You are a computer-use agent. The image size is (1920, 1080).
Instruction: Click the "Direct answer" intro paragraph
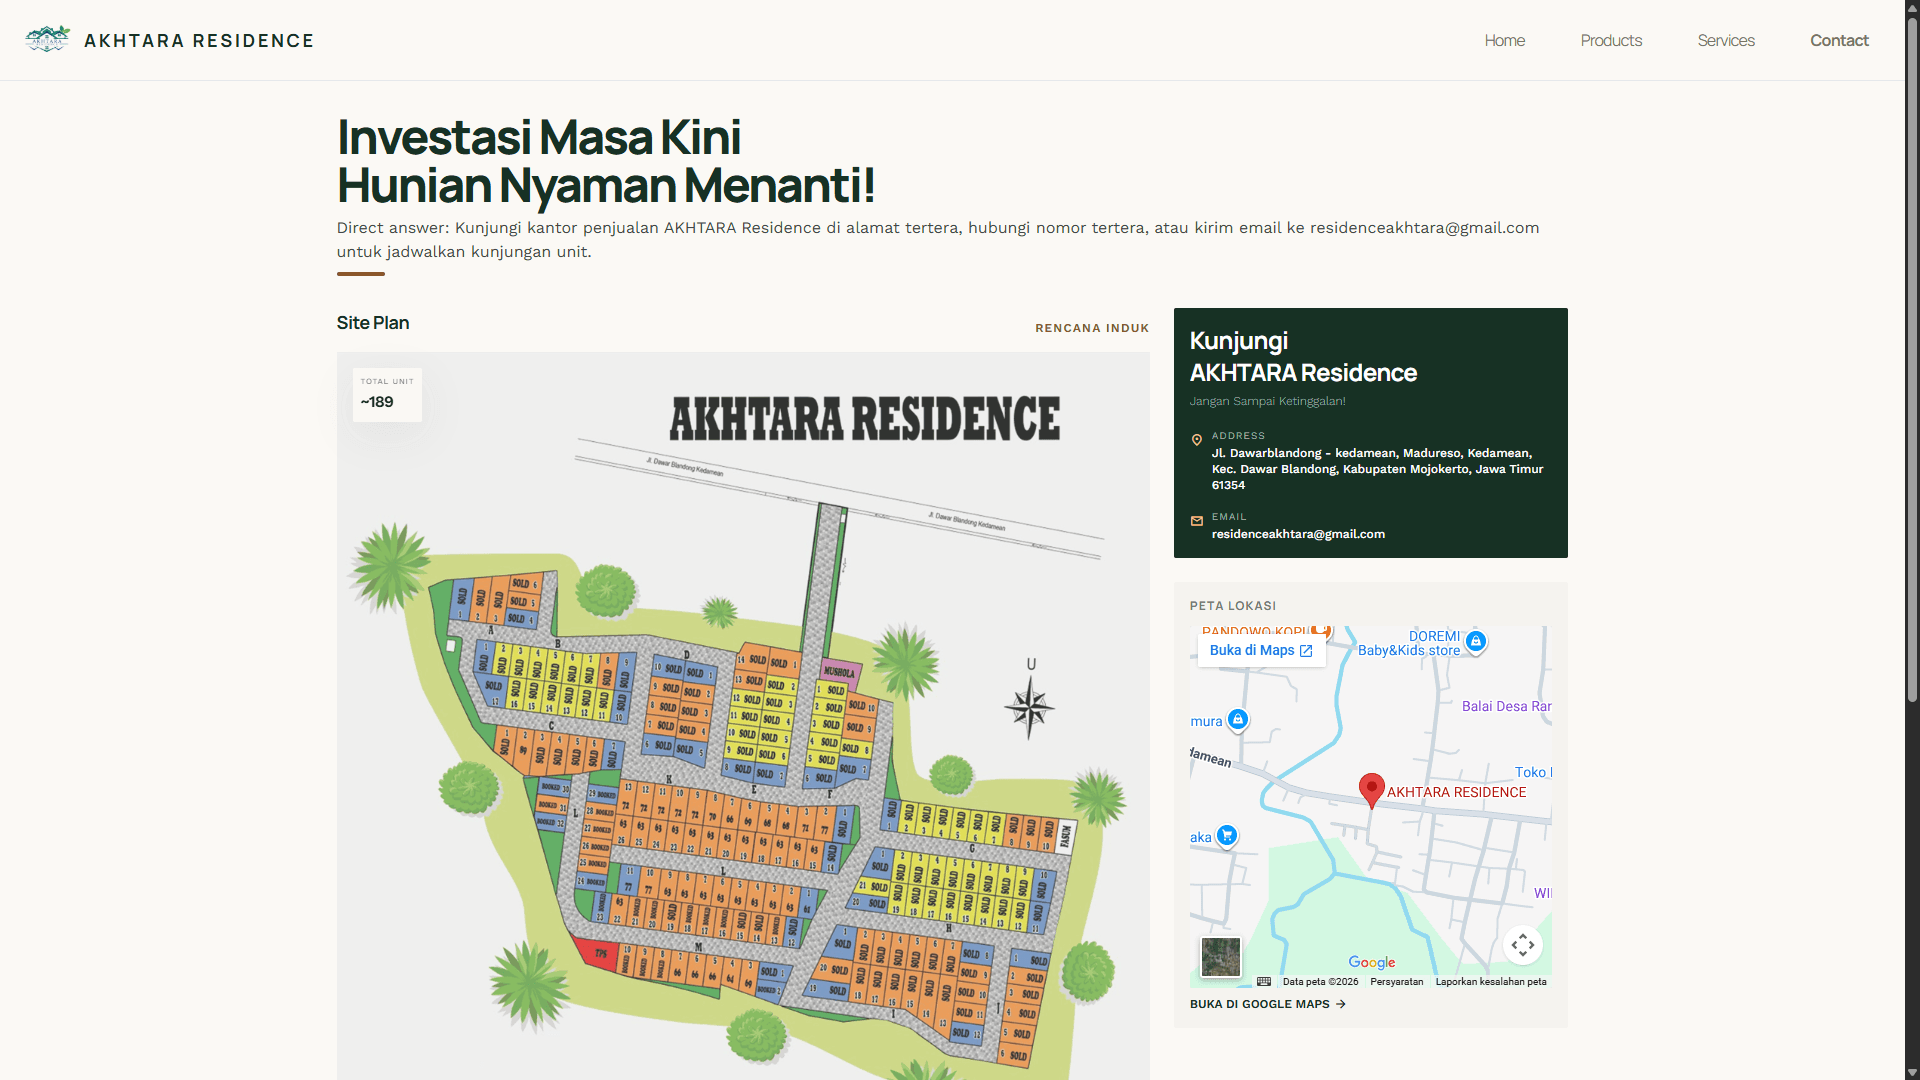point(938,240)
